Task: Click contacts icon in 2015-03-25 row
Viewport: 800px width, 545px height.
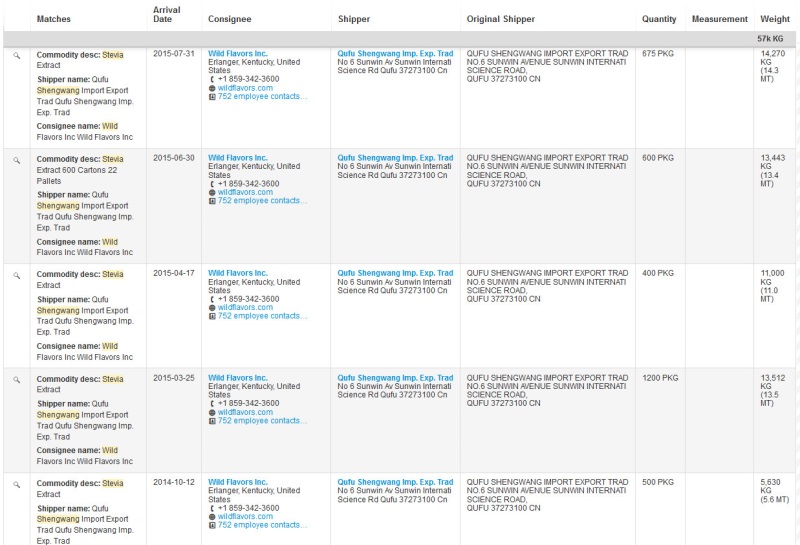Action: 212,421
